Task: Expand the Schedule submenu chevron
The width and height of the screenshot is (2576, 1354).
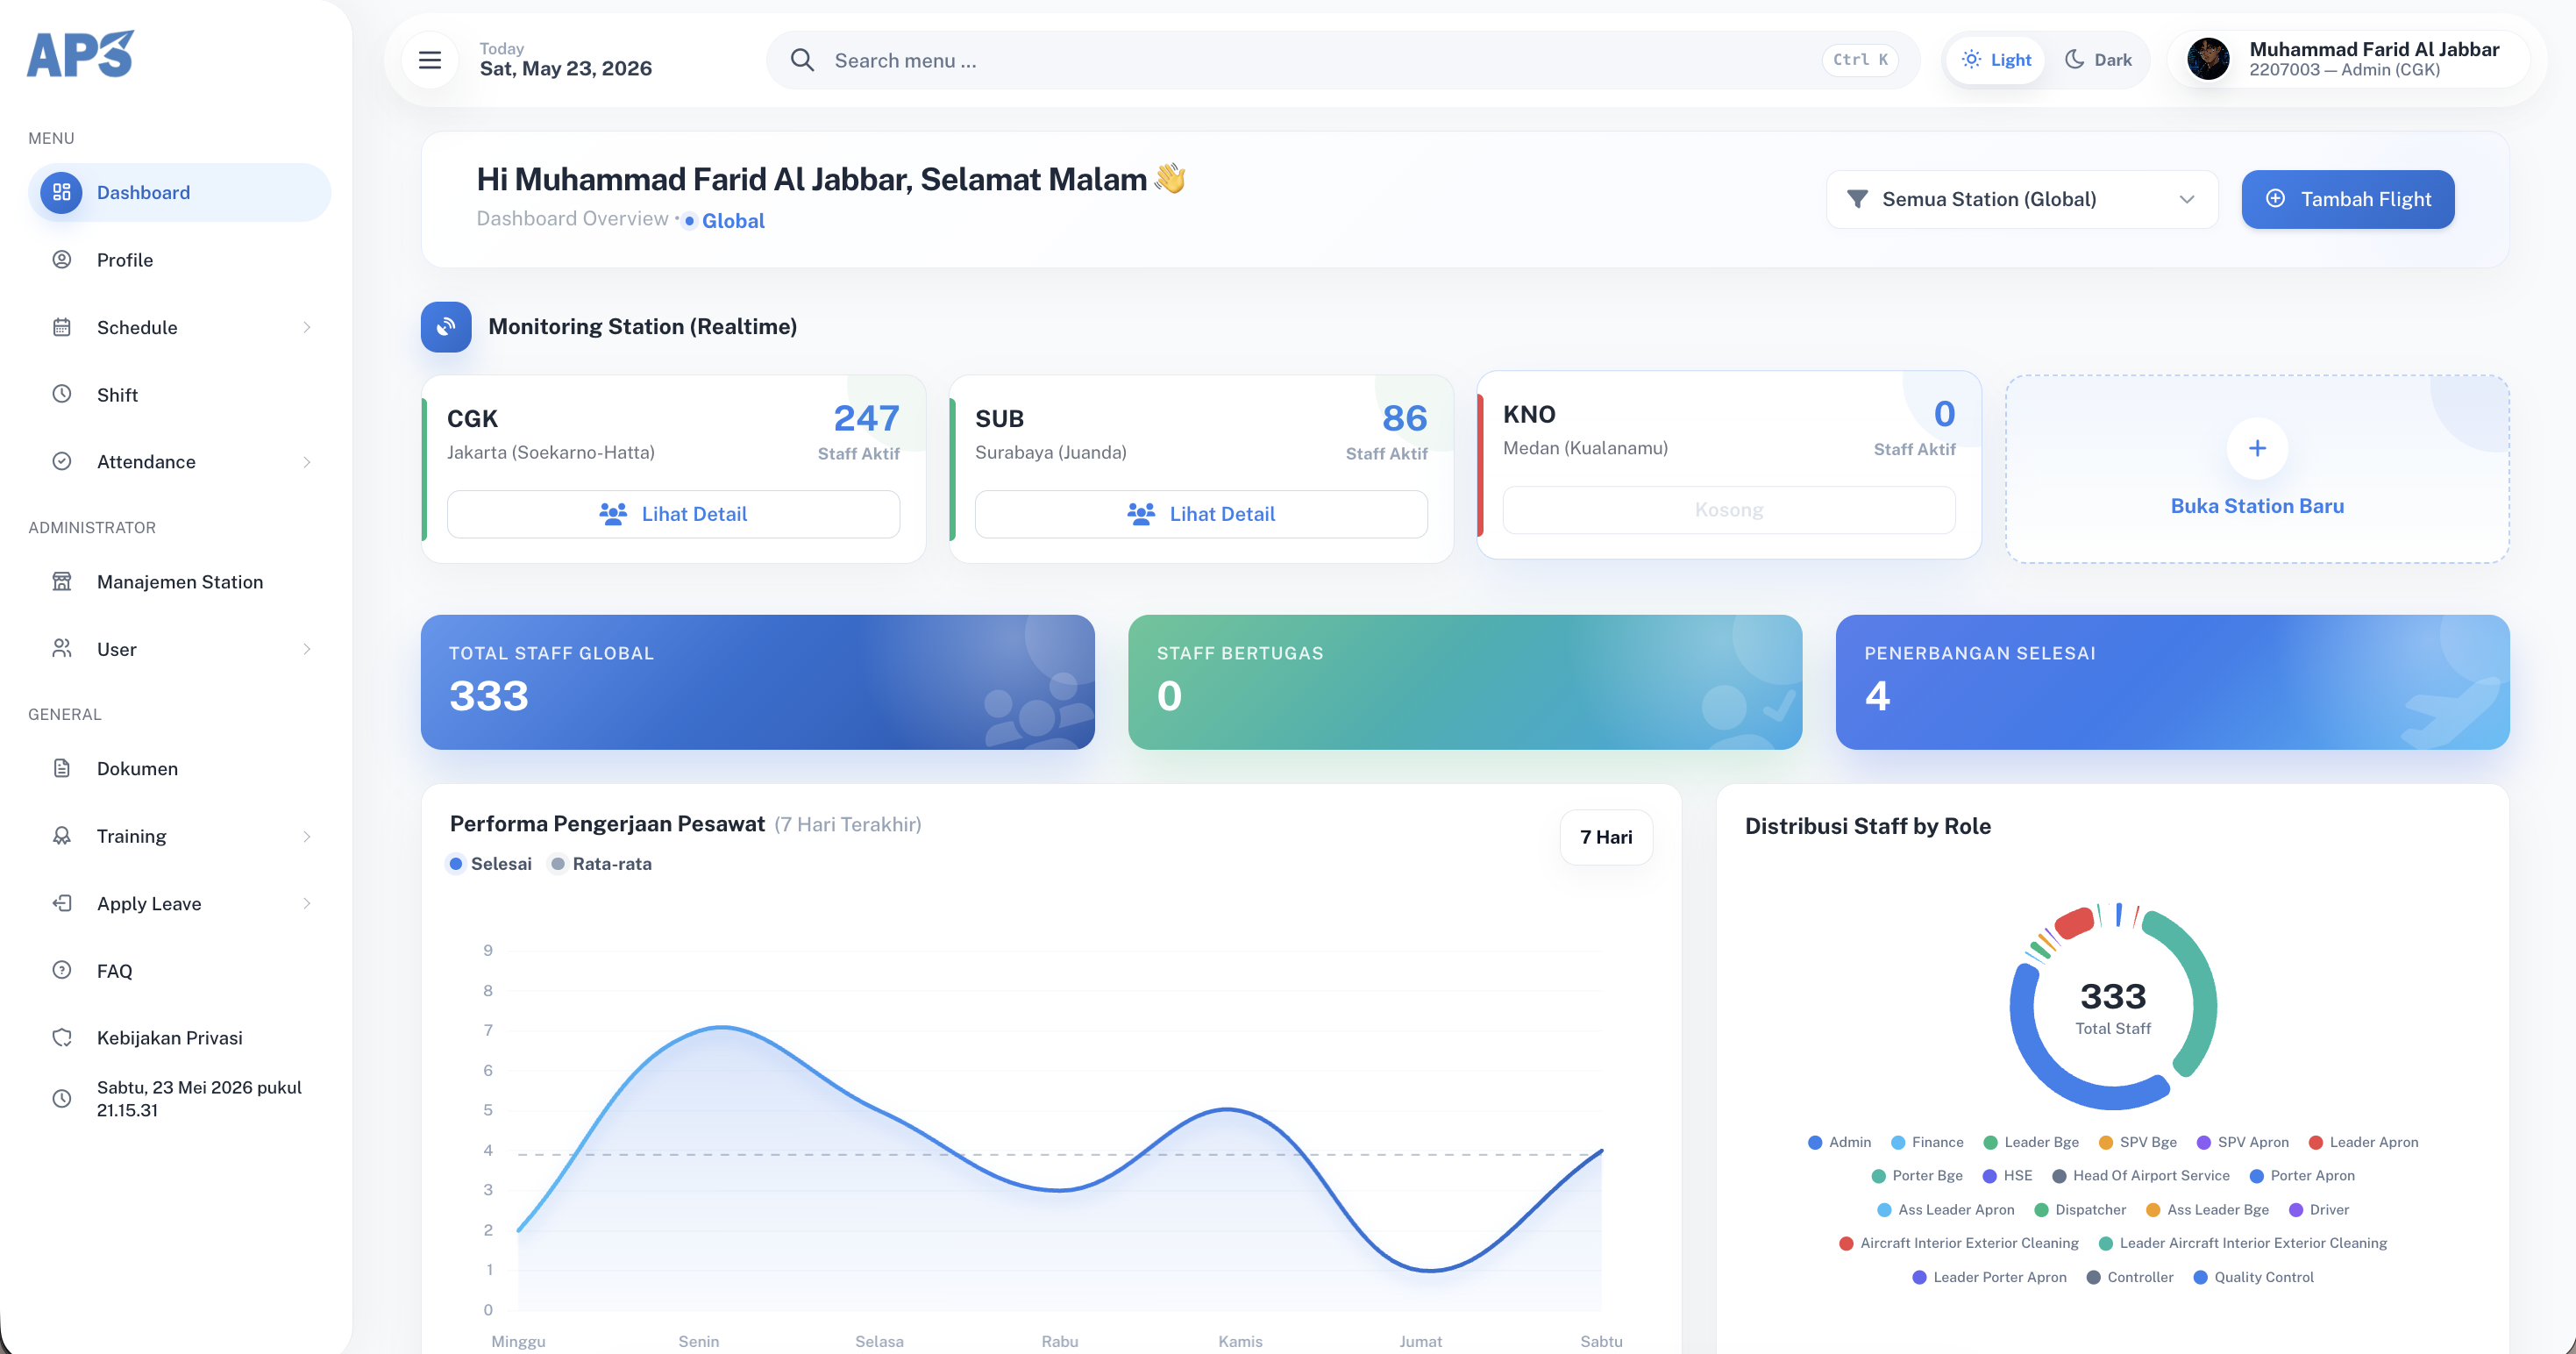Action: [x=307, y=327]
